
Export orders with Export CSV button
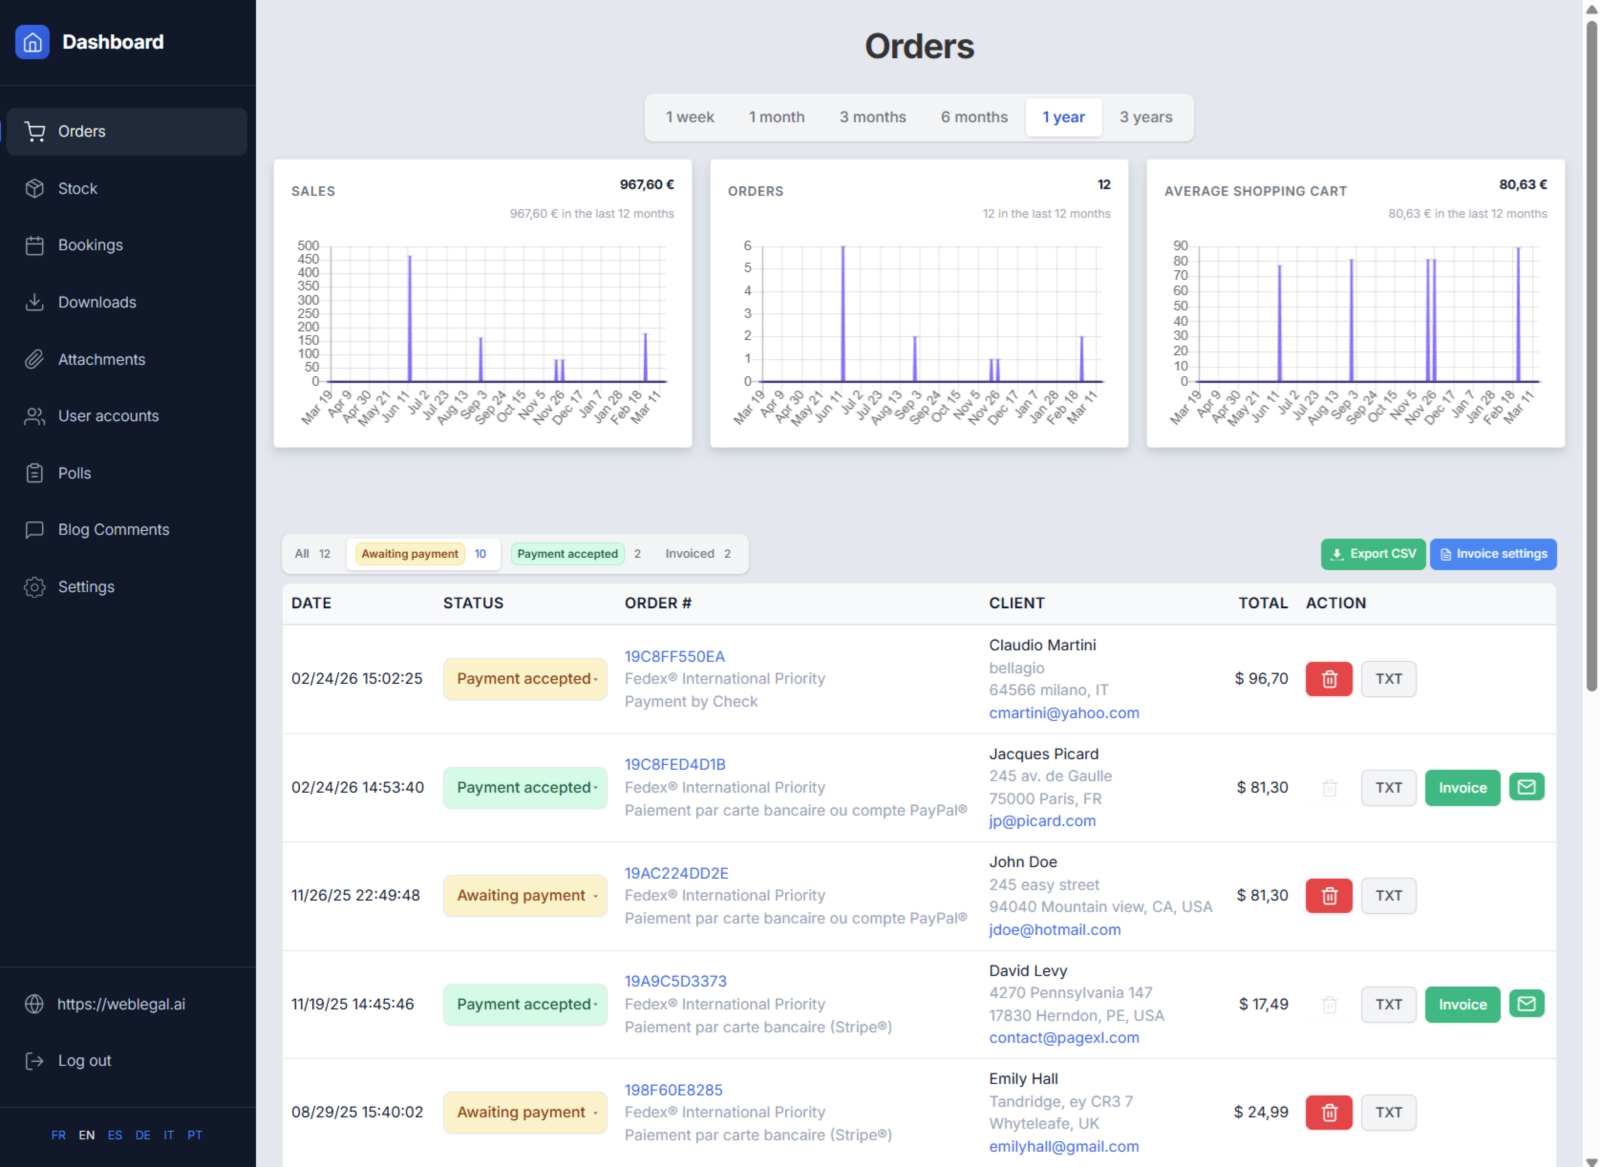pos(1373,554)
